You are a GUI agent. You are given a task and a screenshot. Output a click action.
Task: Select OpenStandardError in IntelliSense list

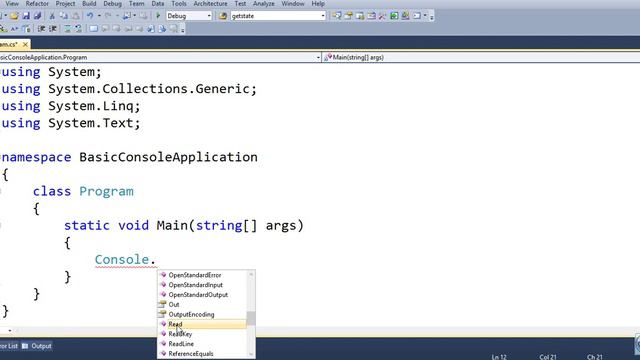pyautogui.click(x=202, y=275)
